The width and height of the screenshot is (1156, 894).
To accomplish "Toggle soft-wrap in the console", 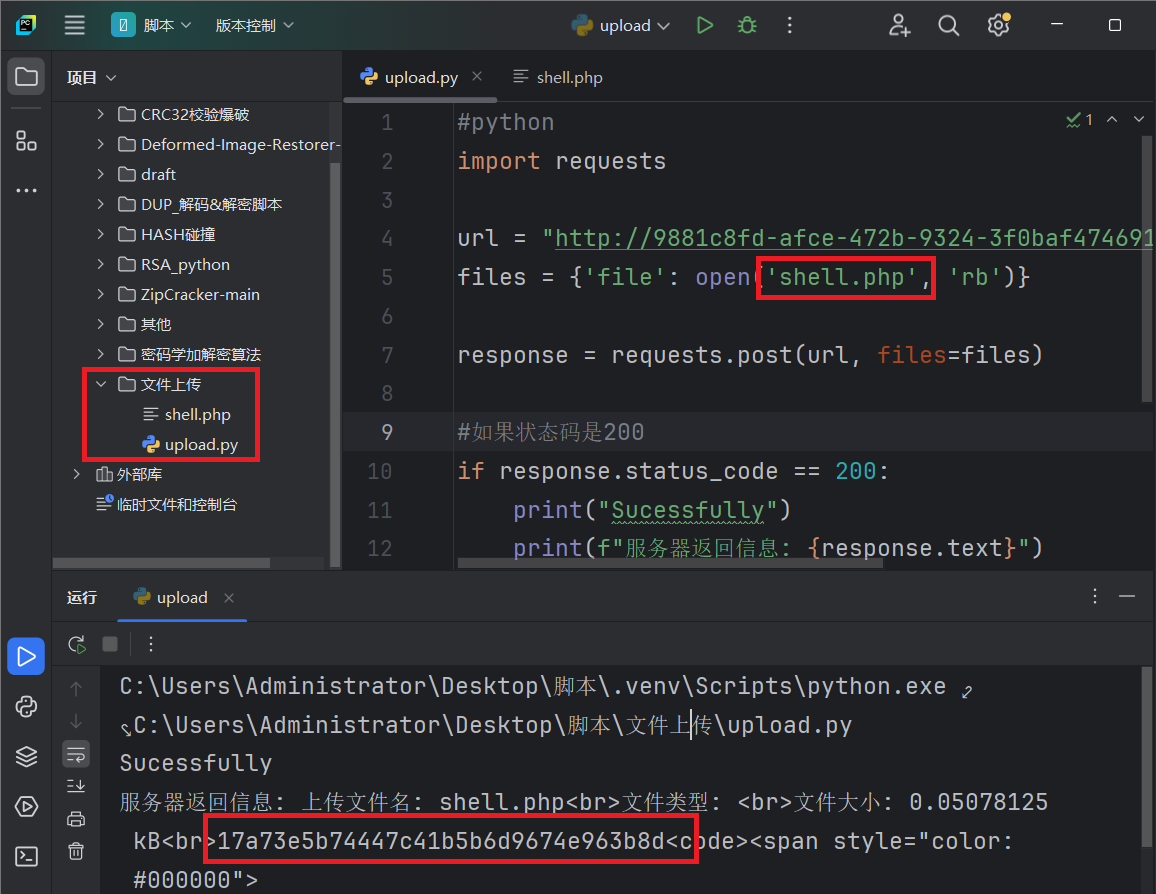I will (x=76, y=754).
